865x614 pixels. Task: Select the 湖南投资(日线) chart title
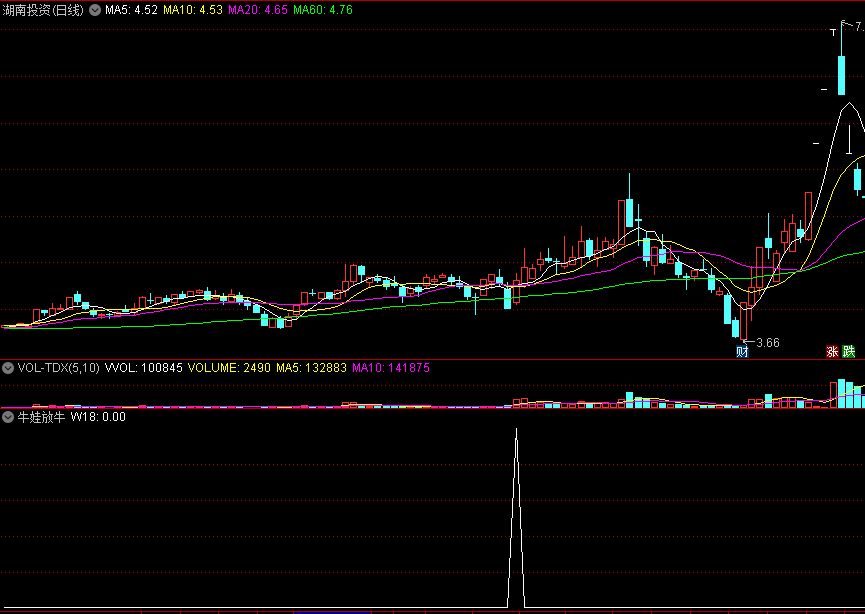point(43,10)
